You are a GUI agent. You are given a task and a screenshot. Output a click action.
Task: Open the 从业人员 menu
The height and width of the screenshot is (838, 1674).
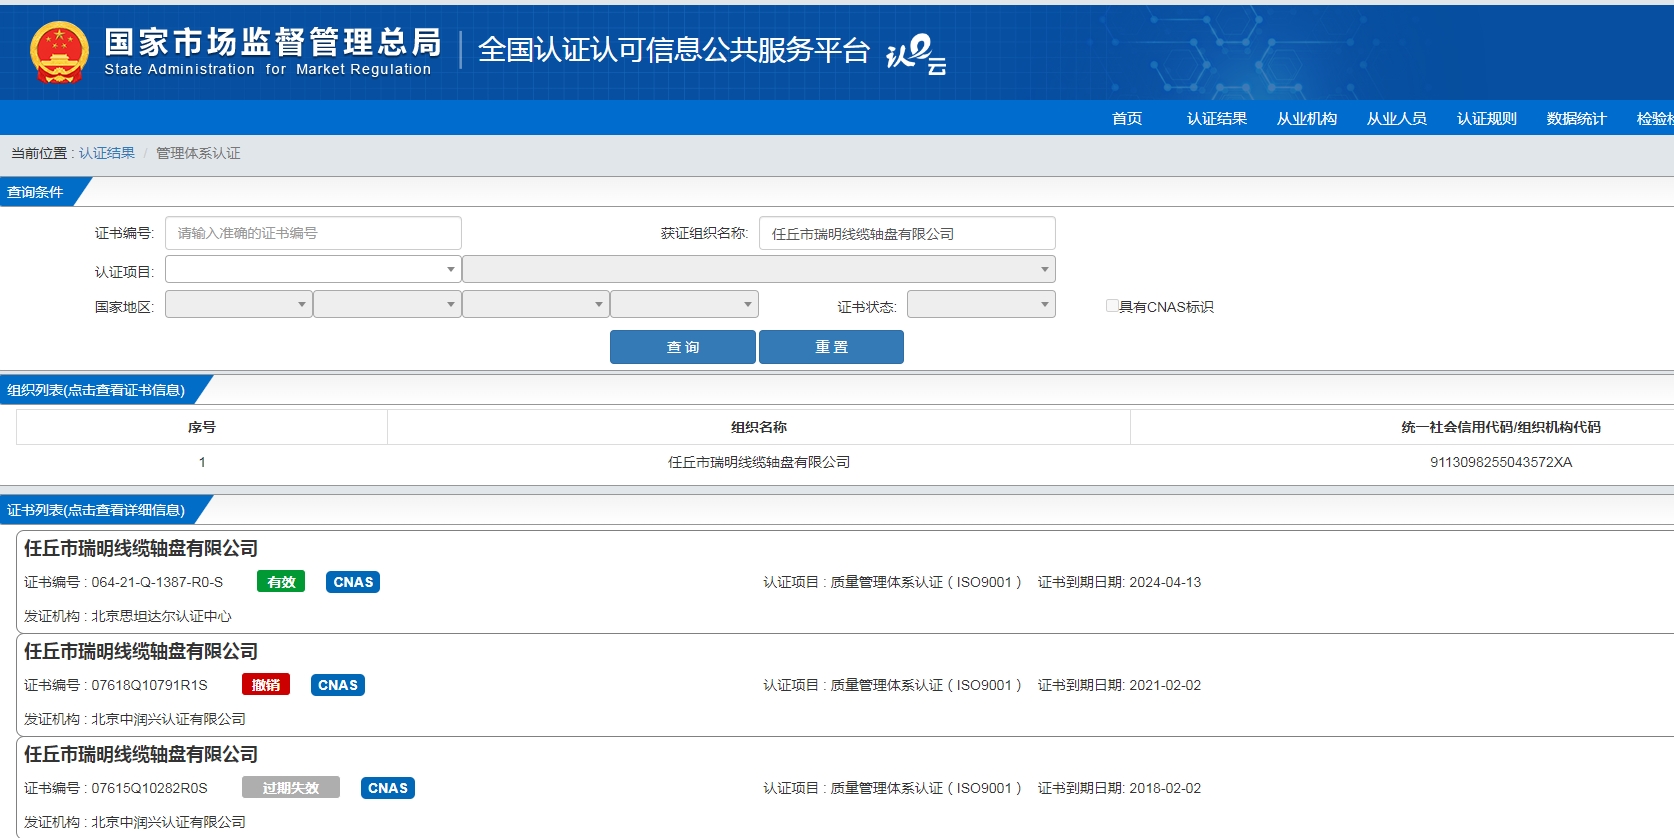pos(1397,118)
